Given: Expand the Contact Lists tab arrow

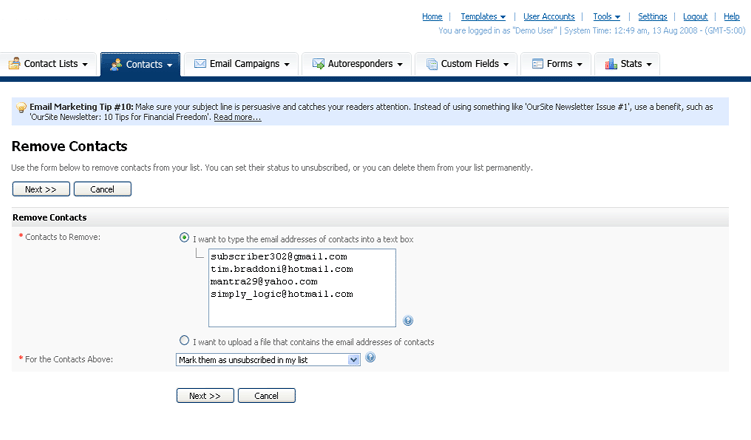Looking at the screenshot, I should 85,64.
